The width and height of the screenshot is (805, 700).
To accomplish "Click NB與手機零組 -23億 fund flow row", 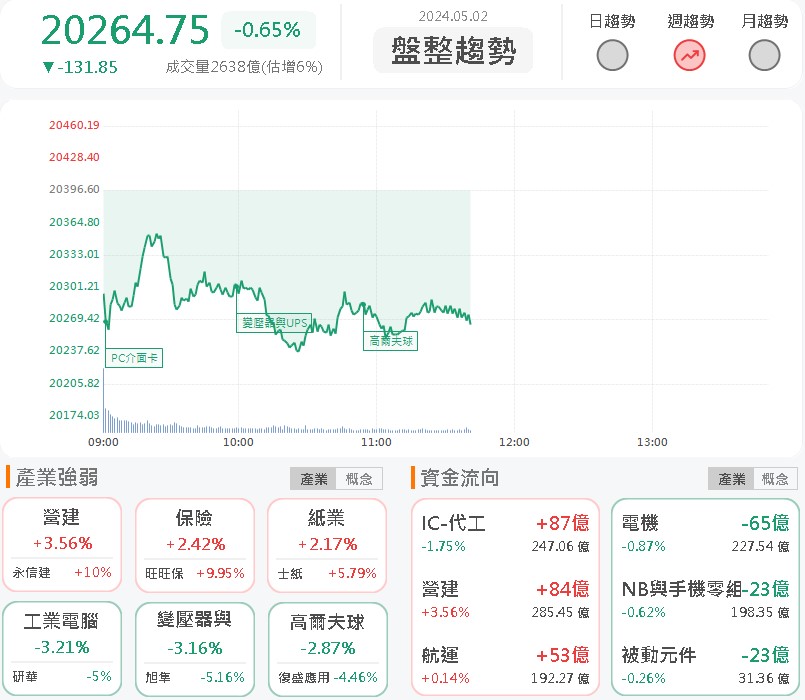I will pos(705,600).
